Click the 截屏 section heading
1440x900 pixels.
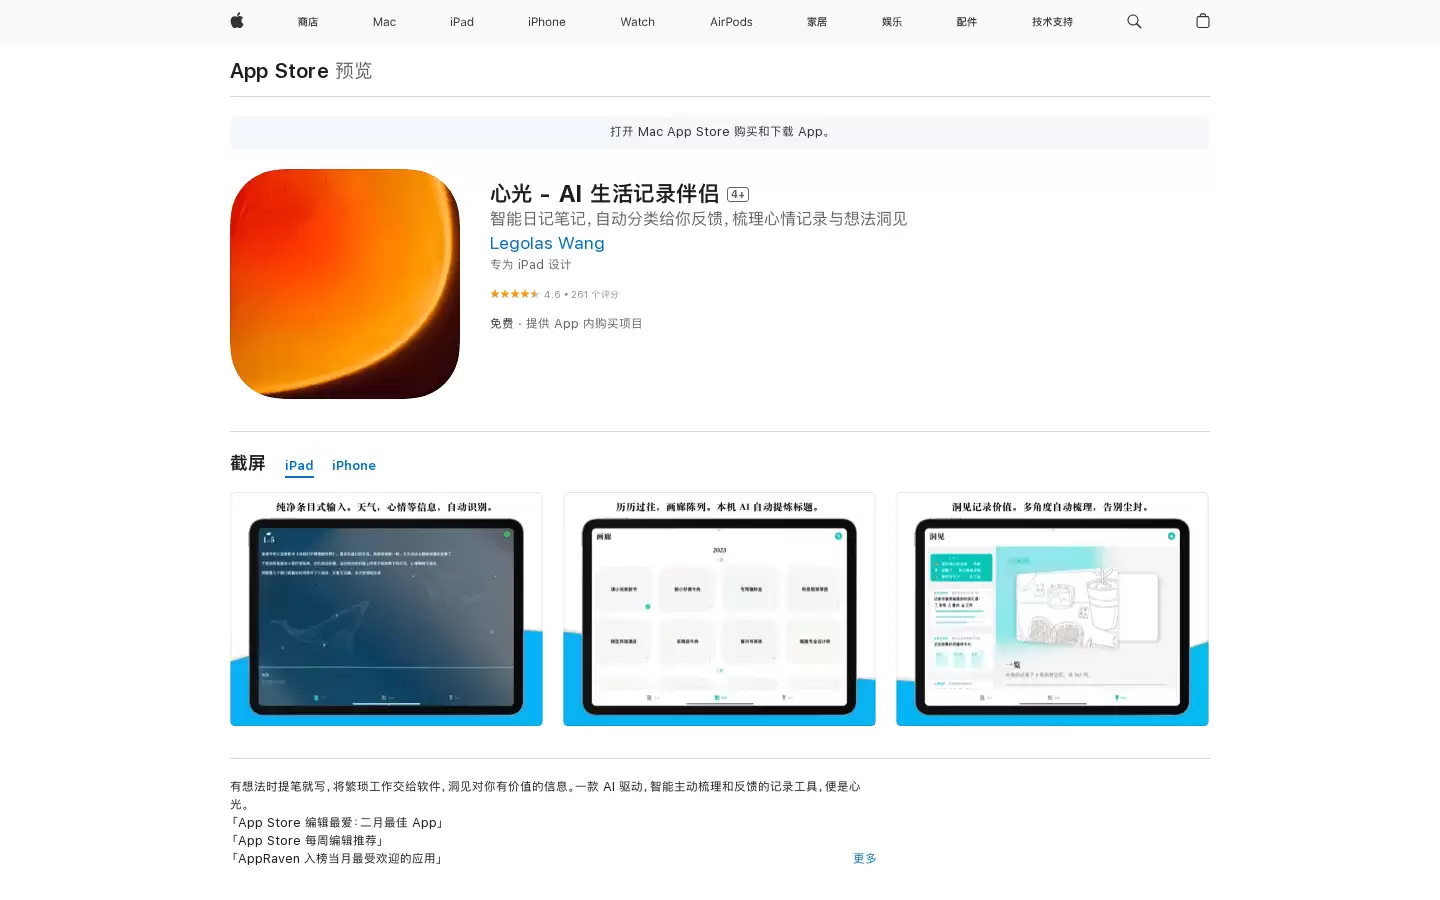[x=248, y=463]
